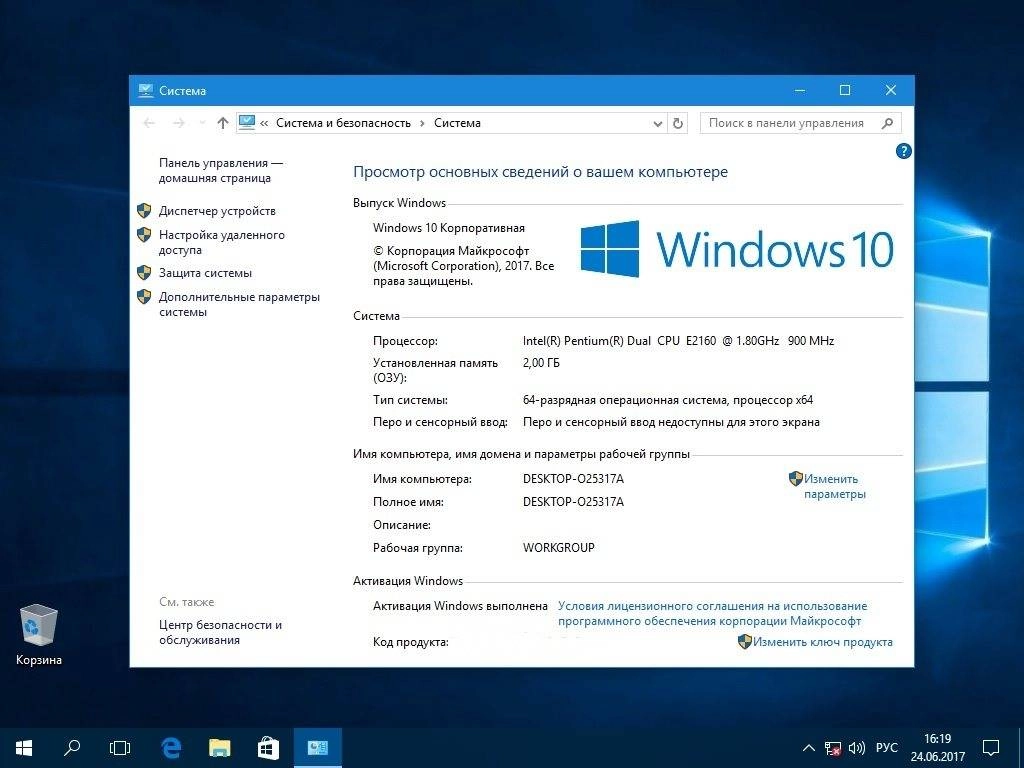Go up one level with Up arrow

tap(222, 123)
